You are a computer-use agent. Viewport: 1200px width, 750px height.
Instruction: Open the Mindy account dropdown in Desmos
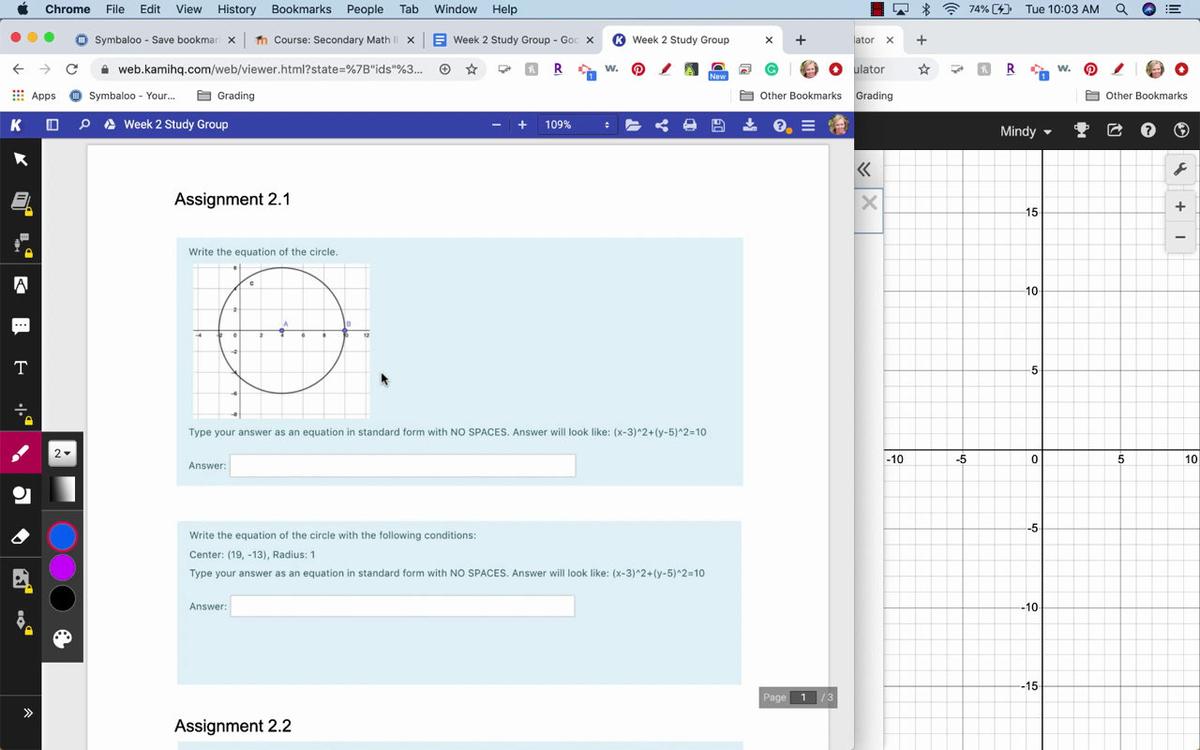click(x=1026, y=131)
